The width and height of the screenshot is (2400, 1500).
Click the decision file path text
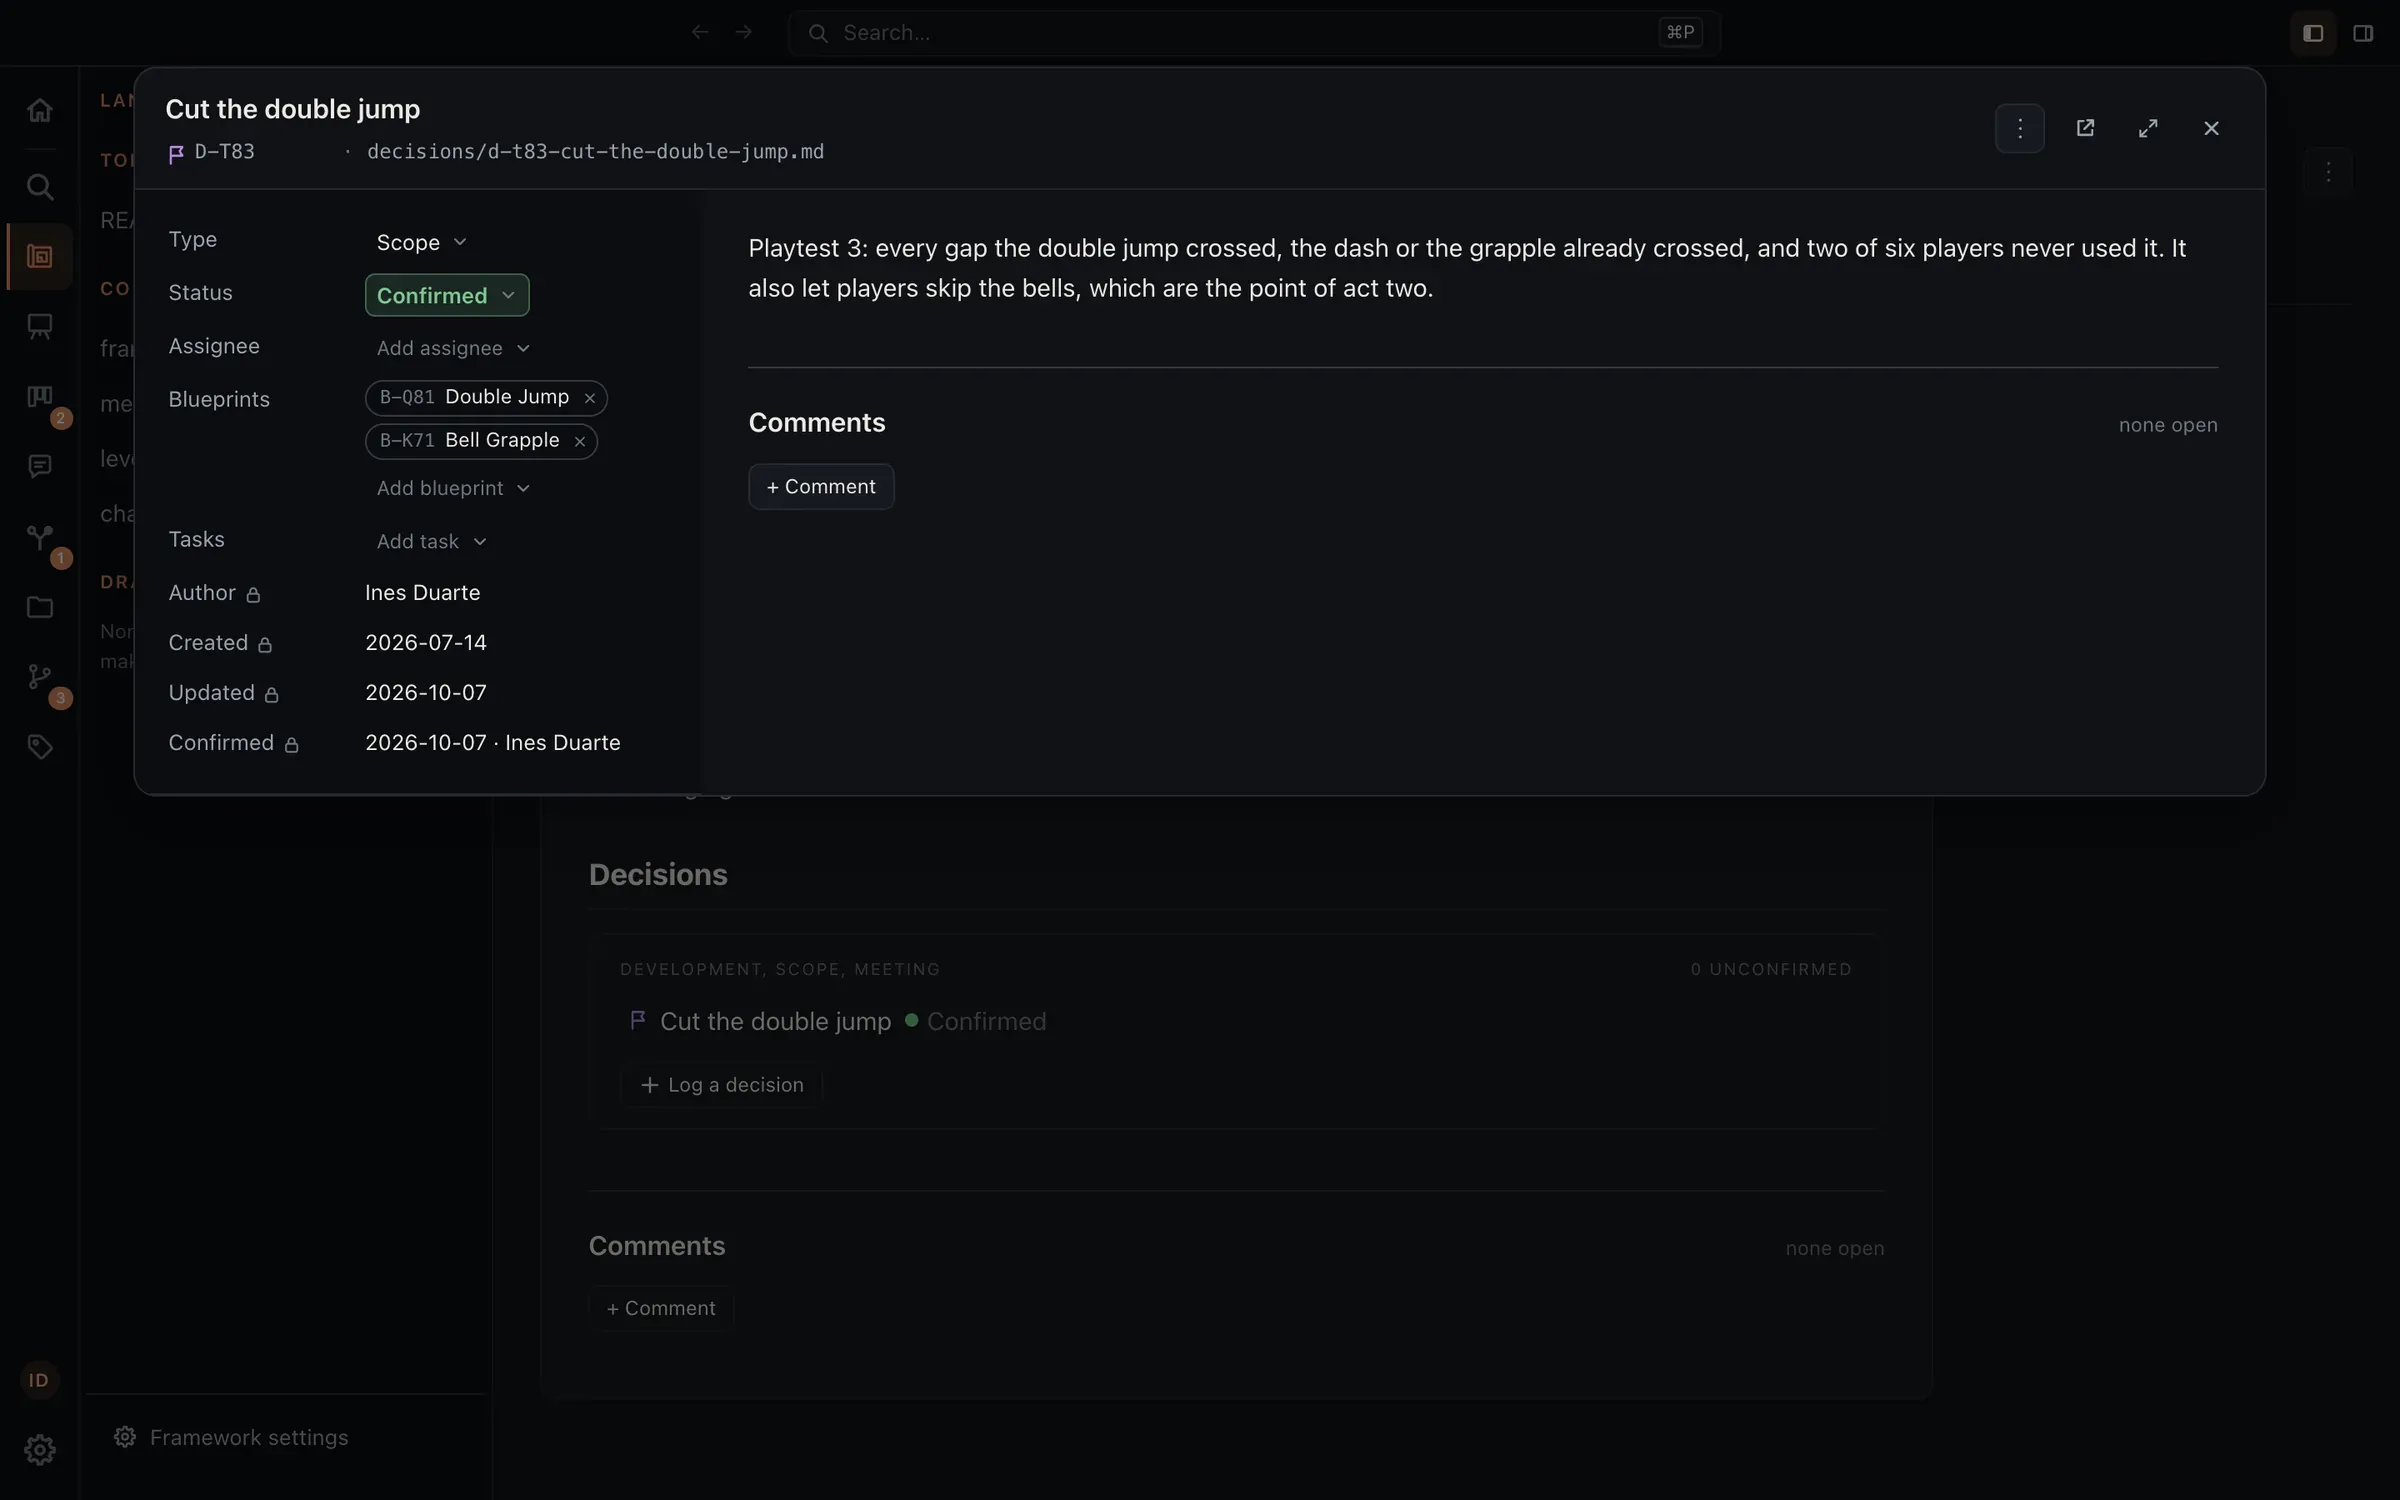(x=595, y=152)
